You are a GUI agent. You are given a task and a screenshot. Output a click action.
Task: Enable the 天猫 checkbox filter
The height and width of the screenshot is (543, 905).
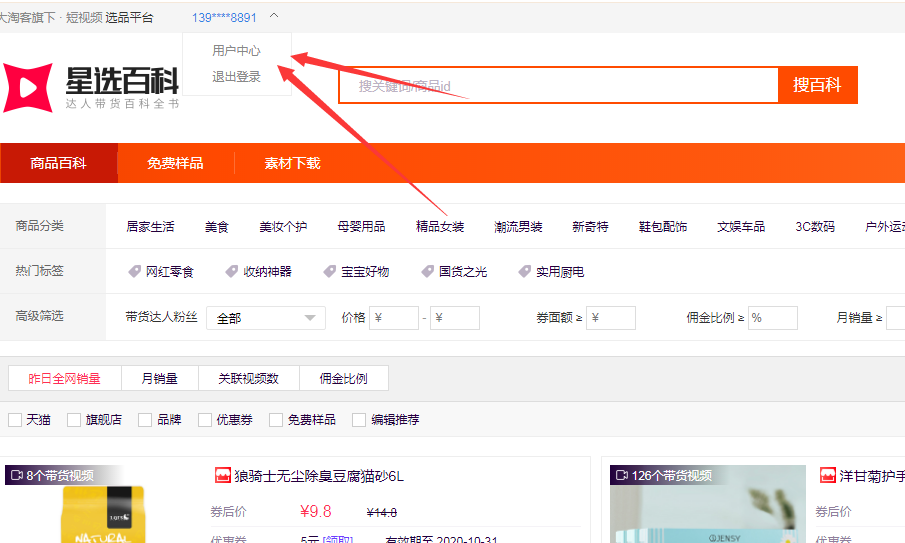[15, 420]
